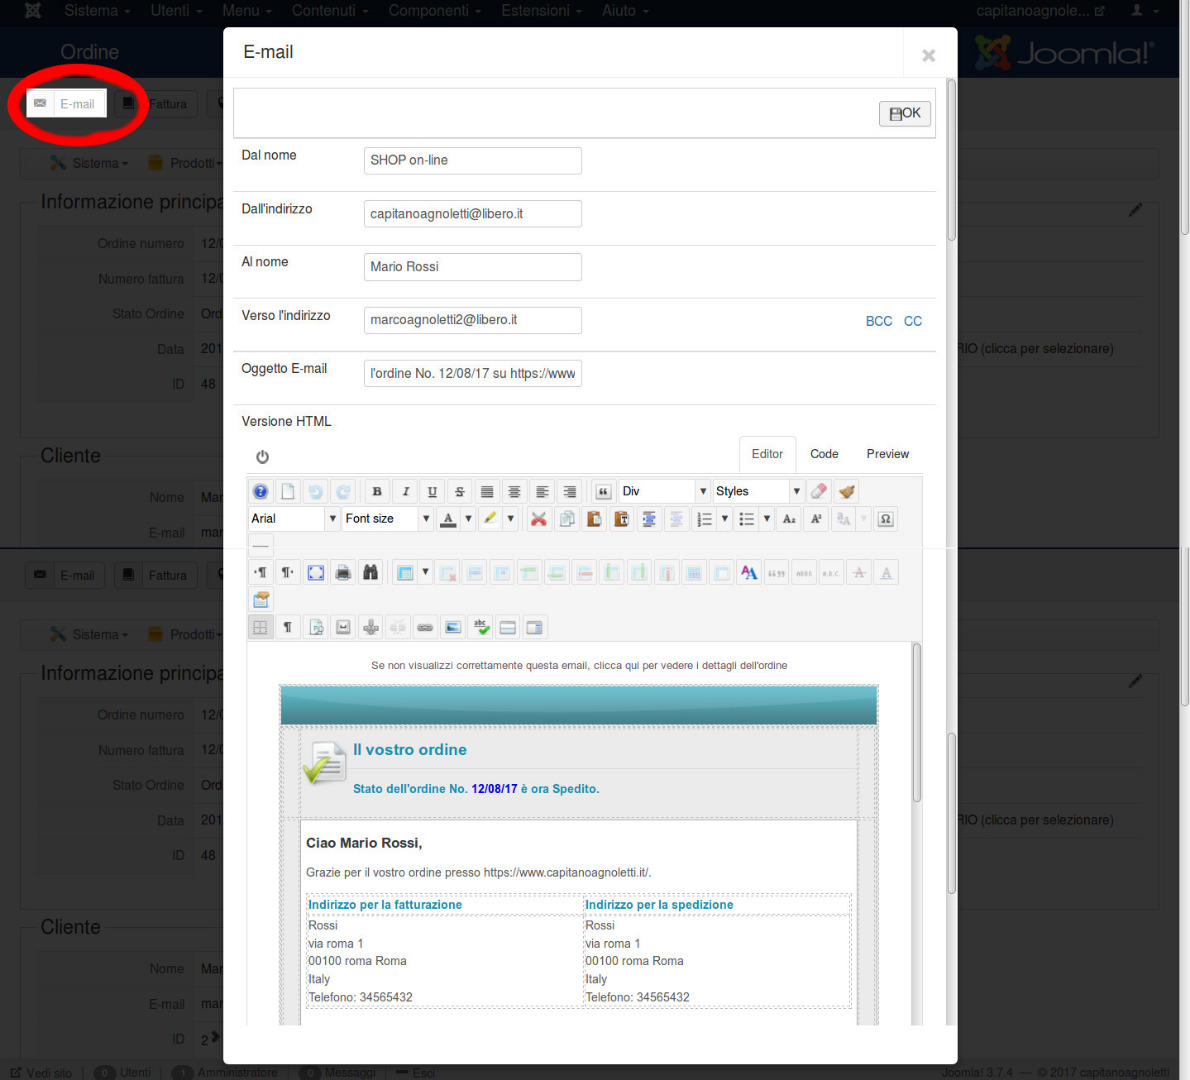Click the scissors Cut icon
Viewport: 1190px width, 1080px height.
539,519
